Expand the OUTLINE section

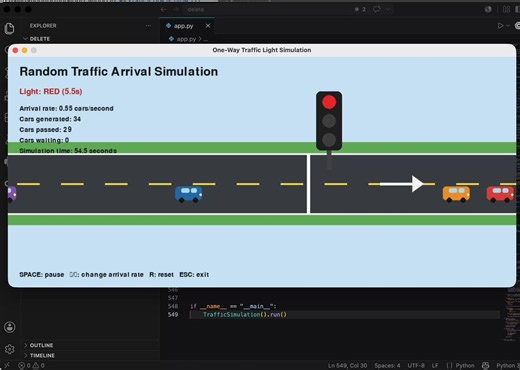click(x=41, y=345)
